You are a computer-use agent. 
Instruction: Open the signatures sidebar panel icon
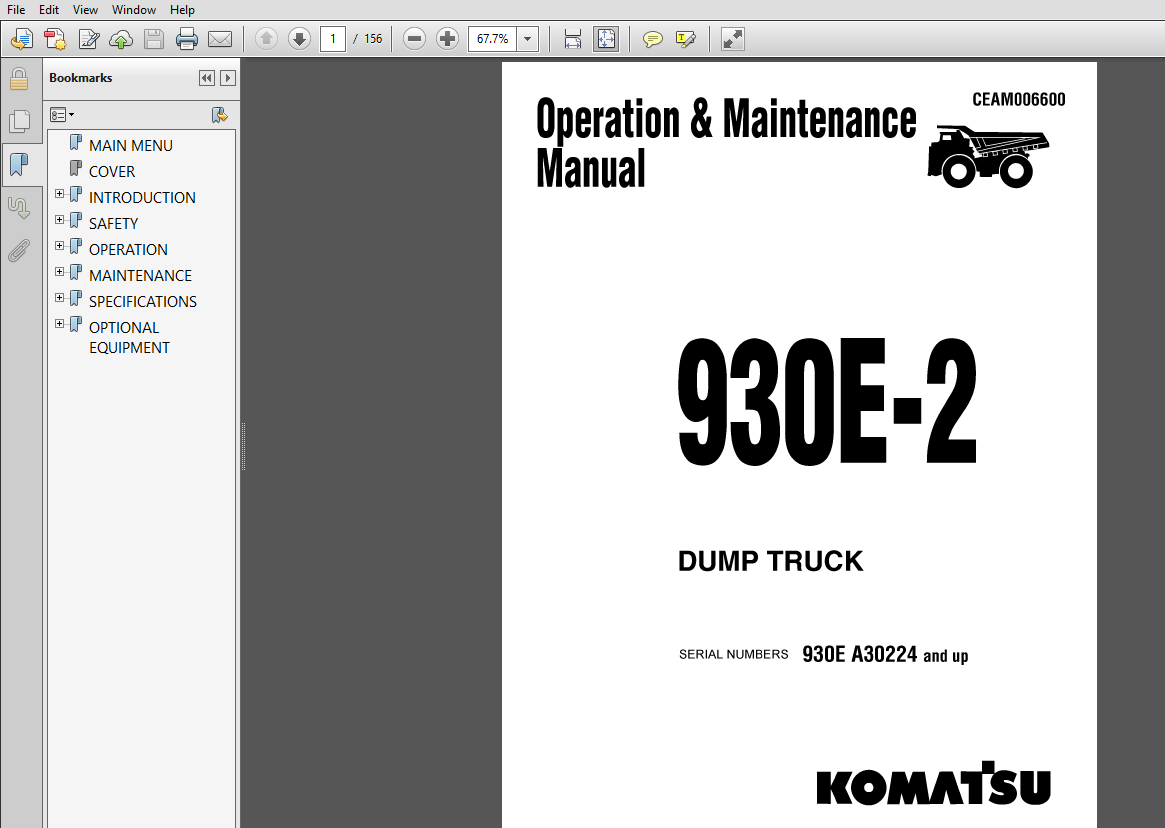click(x=19, y=208)
